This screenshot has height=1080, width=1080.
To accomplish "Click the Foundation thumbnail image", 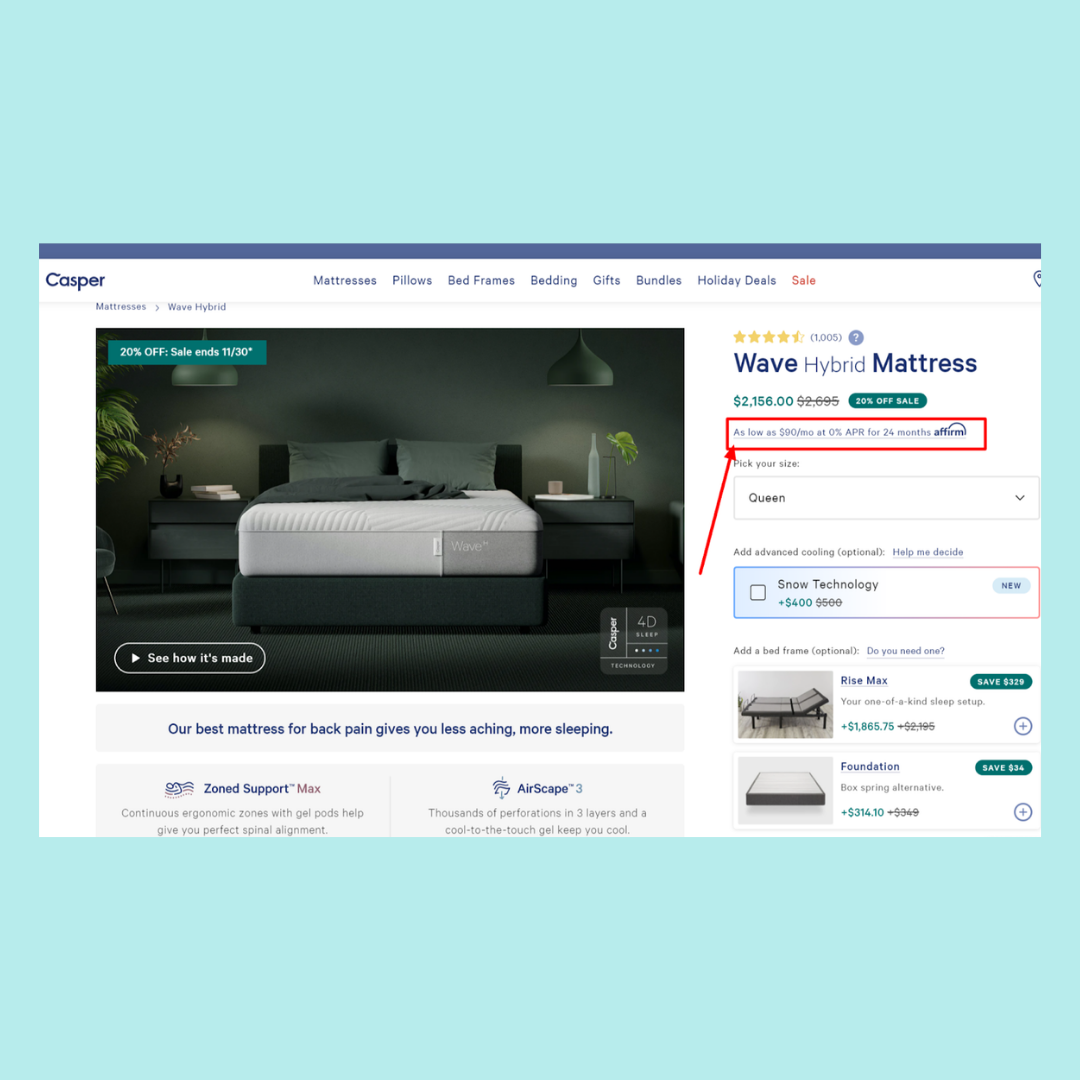I will 785,790.
